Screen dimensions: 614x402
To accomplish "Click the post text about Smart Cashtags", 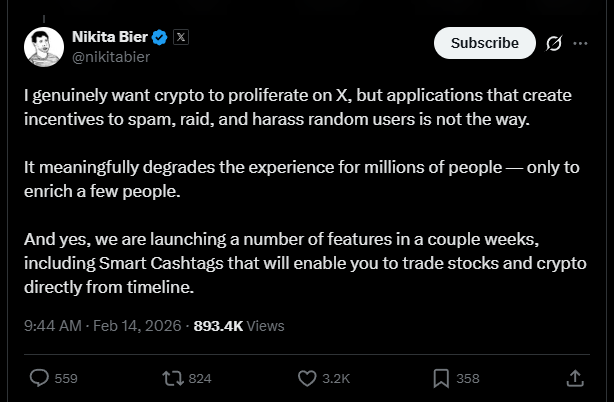I will (x=300, y=270).
